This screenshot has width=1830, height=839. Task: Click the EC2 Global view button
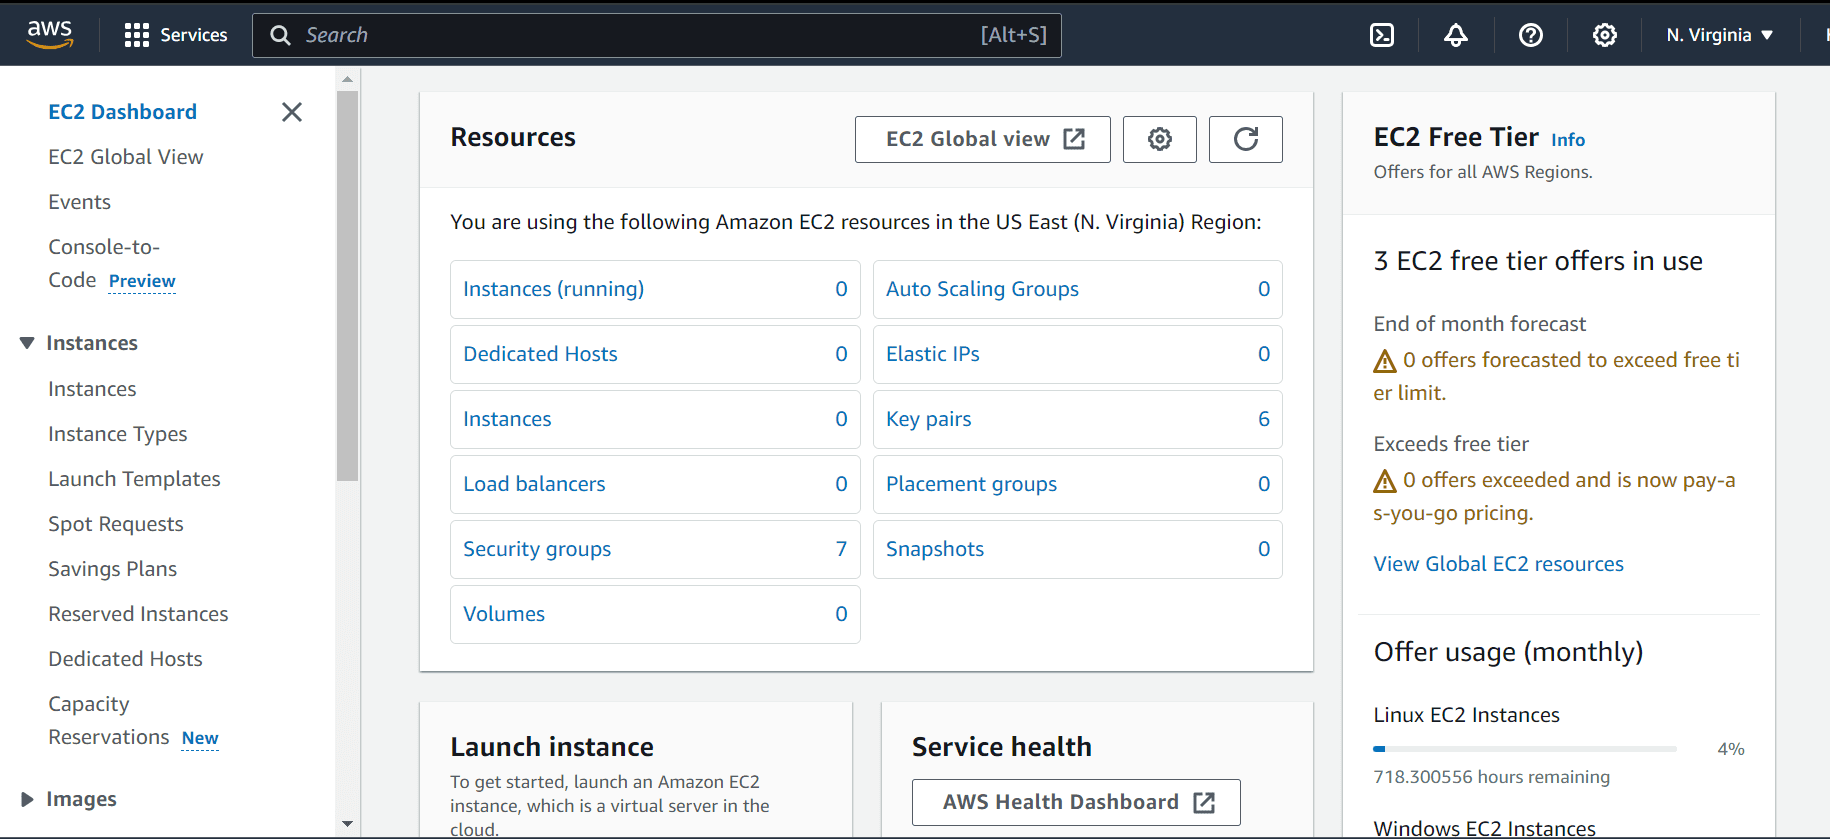coord(983,139)
